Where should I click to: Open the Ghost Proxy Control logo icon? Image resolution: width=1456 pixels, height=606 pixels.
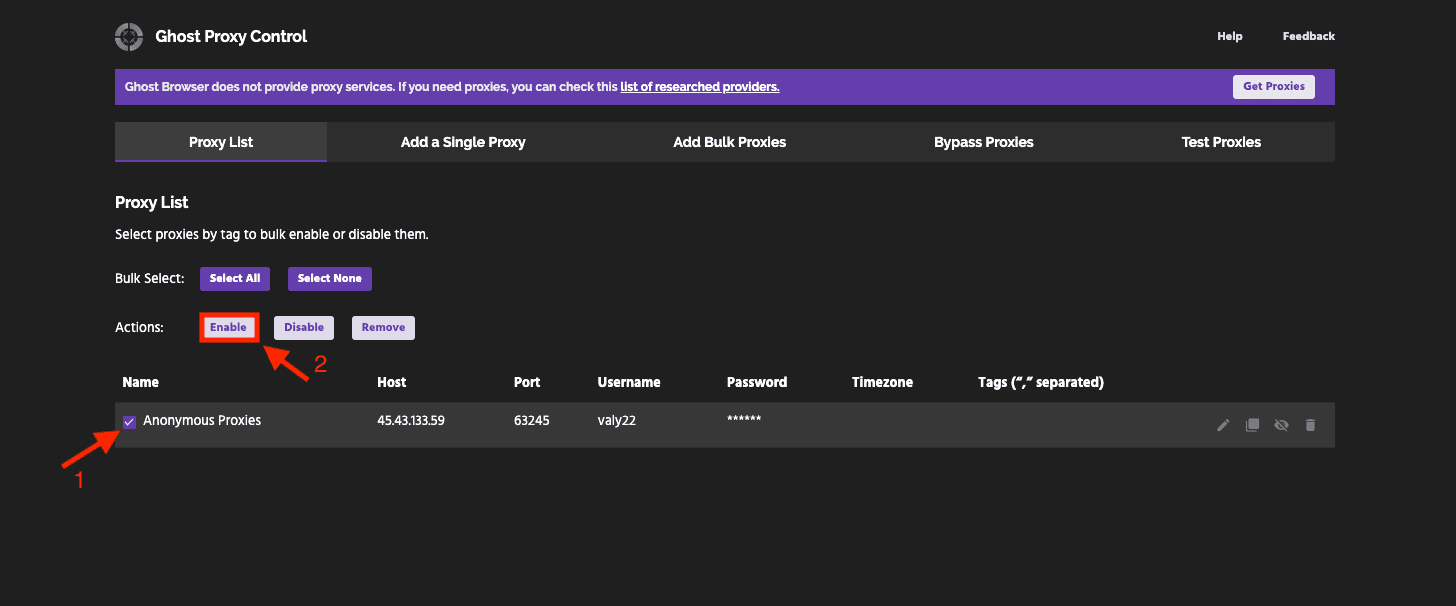pyautogui.click(x=128, y=36)
